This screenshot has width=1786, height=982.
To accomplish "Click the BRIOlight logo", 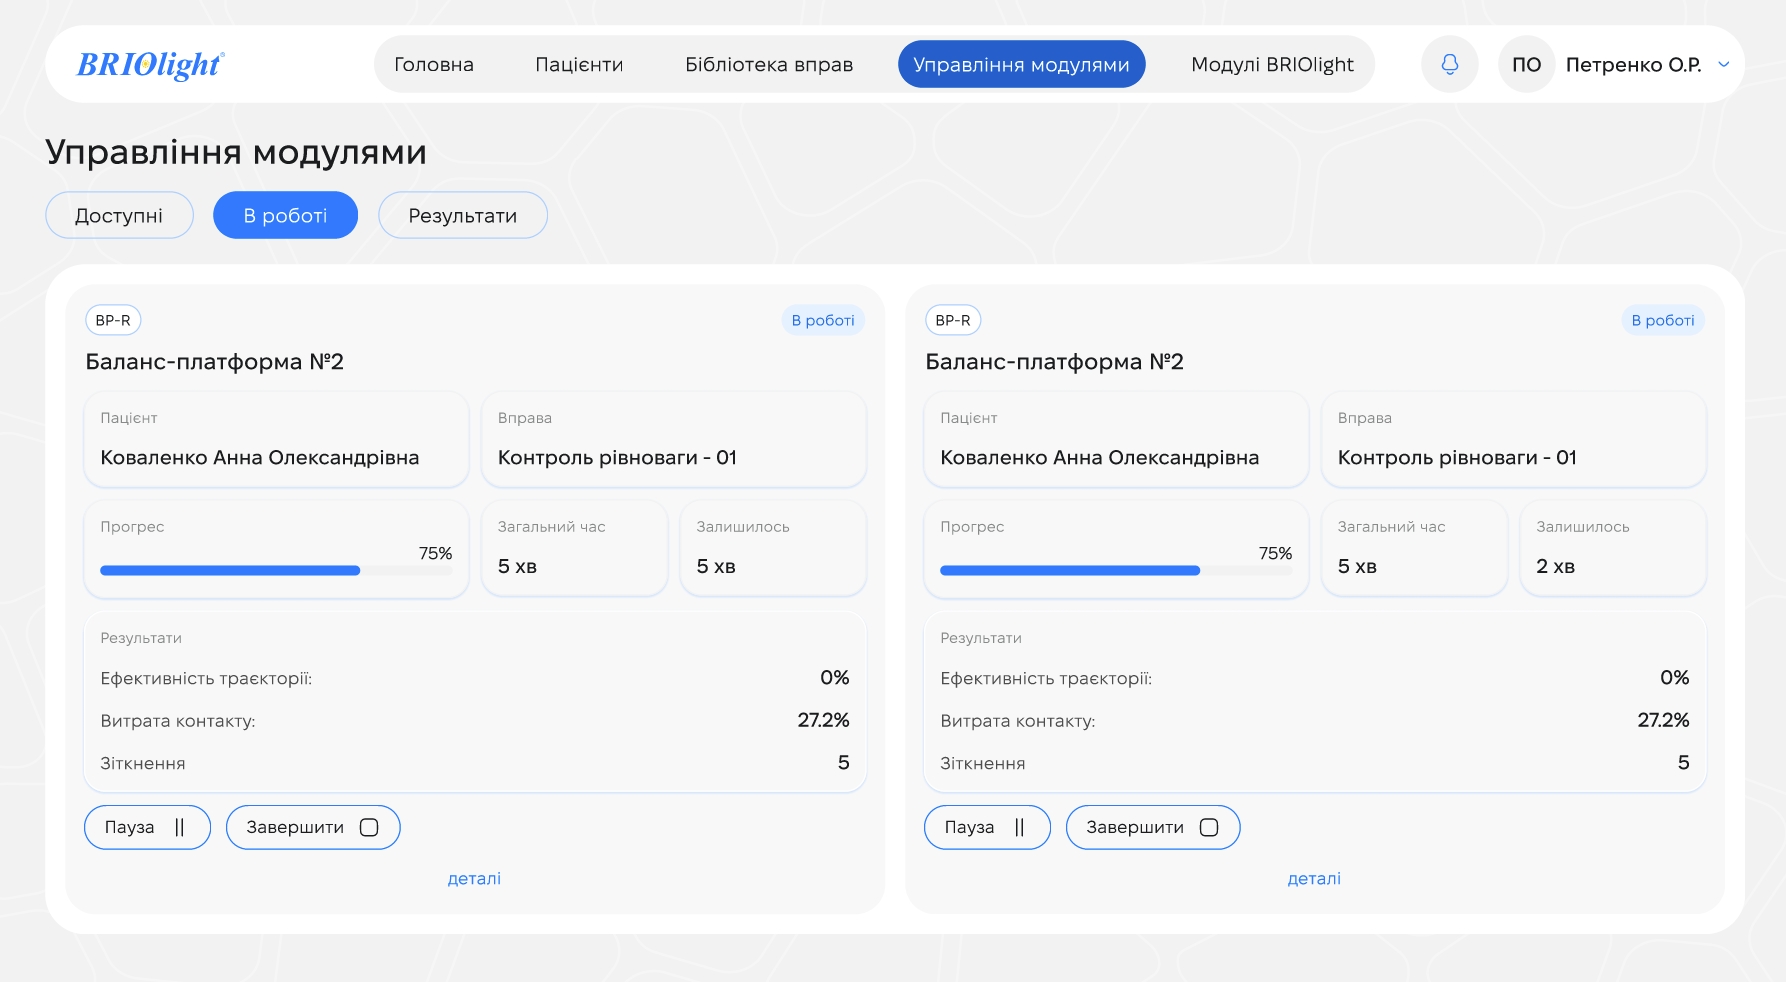I will tap(150, 64).
